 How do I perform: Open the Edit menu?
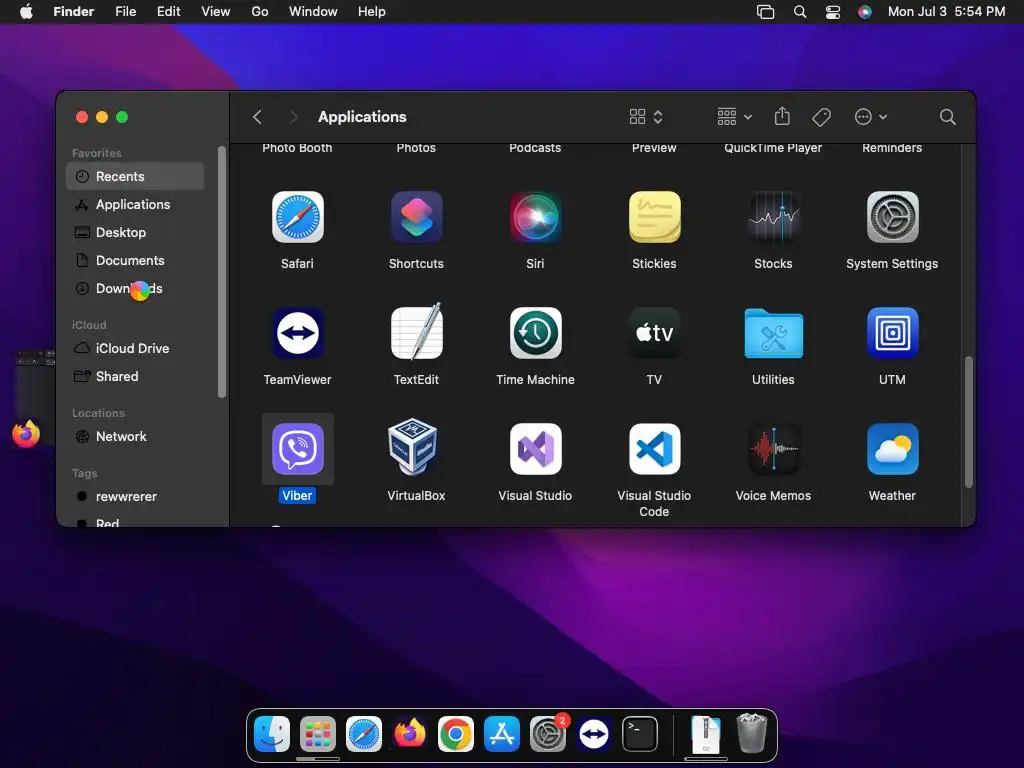168,12
